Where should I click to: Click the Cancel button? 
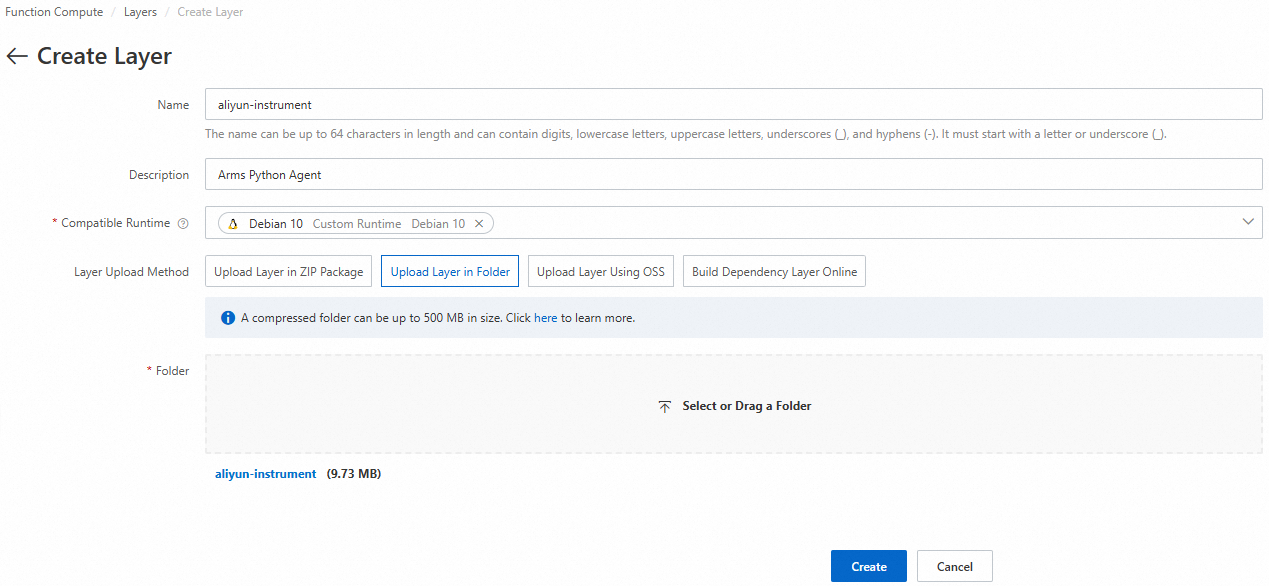click(954, 566)
